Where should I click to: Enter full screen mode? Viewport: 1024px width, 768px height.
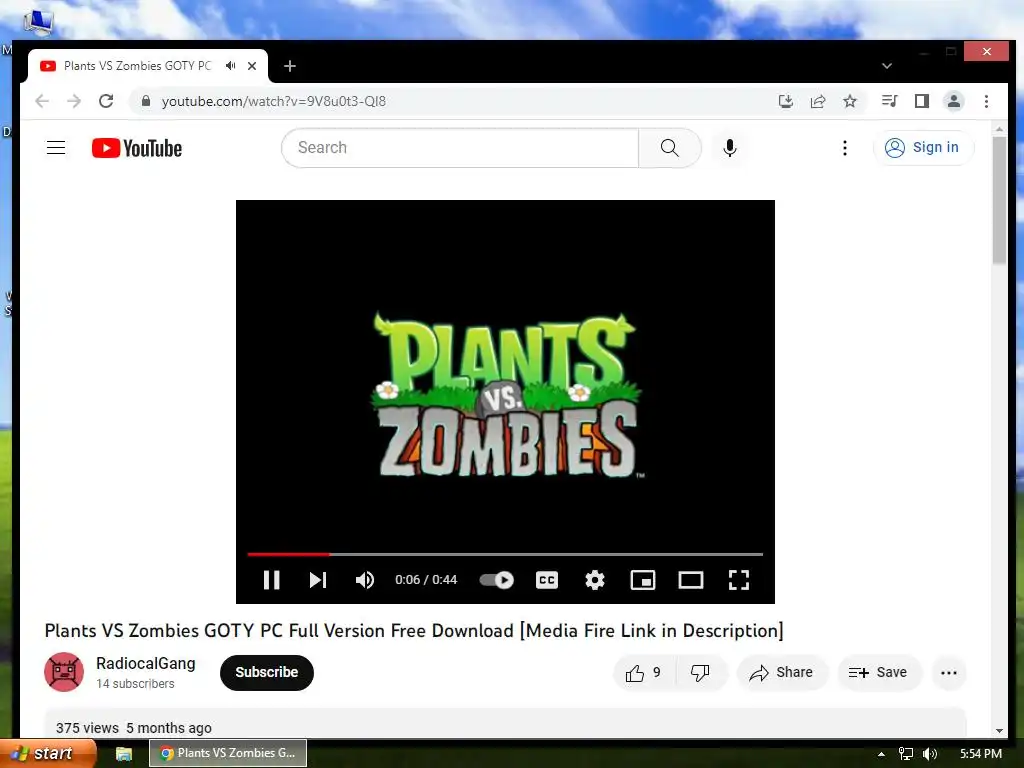point(739,580)
